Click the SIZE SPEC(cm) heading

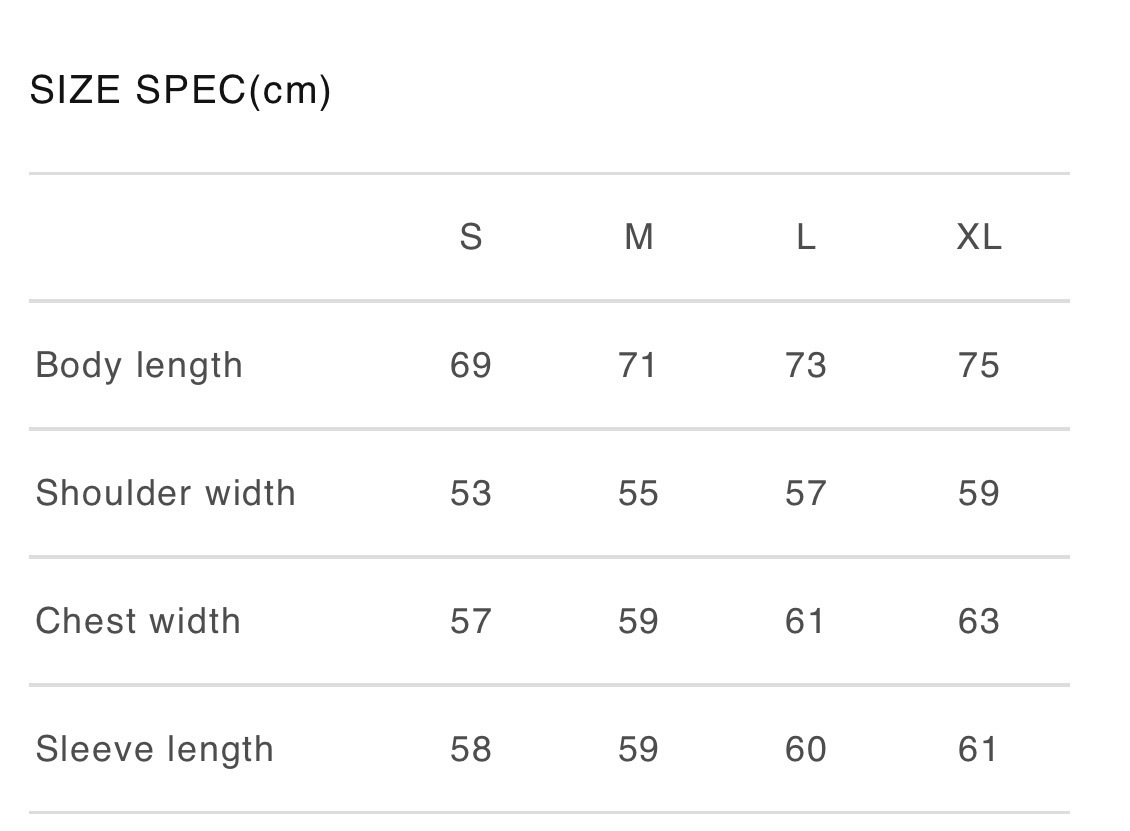180,91
